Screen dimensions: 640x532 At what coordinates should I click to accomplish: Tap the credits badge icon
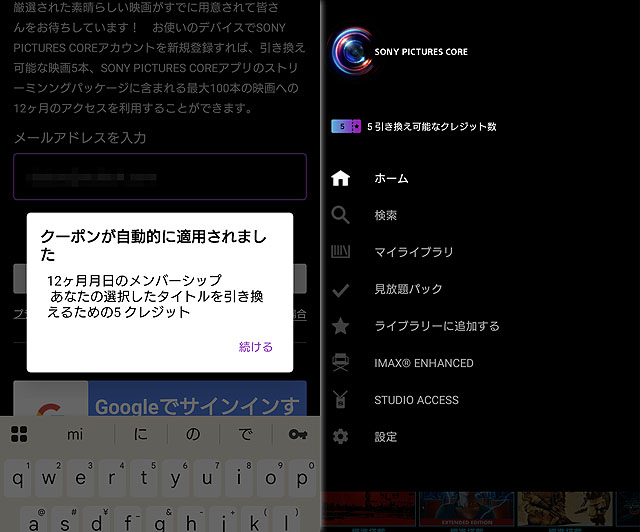coord(346,127)
